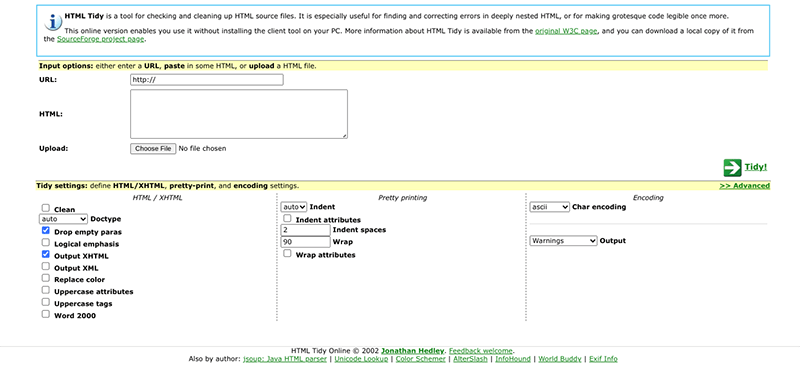Click the 'HTML / XHTML' section heading
This screenshot has width=800, height=368.
coord(157,198)
